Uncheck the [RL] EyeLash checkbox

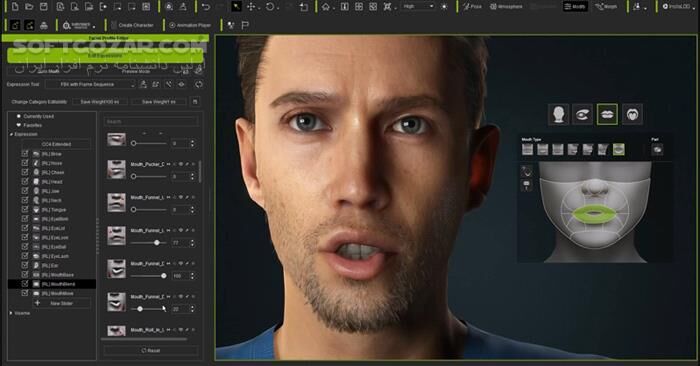point(25,256)
